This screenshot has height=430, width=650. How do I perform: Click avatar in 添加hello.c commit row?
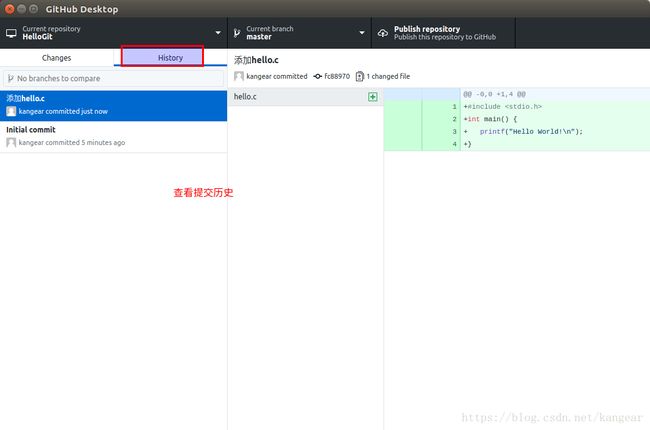pos(11,111)
